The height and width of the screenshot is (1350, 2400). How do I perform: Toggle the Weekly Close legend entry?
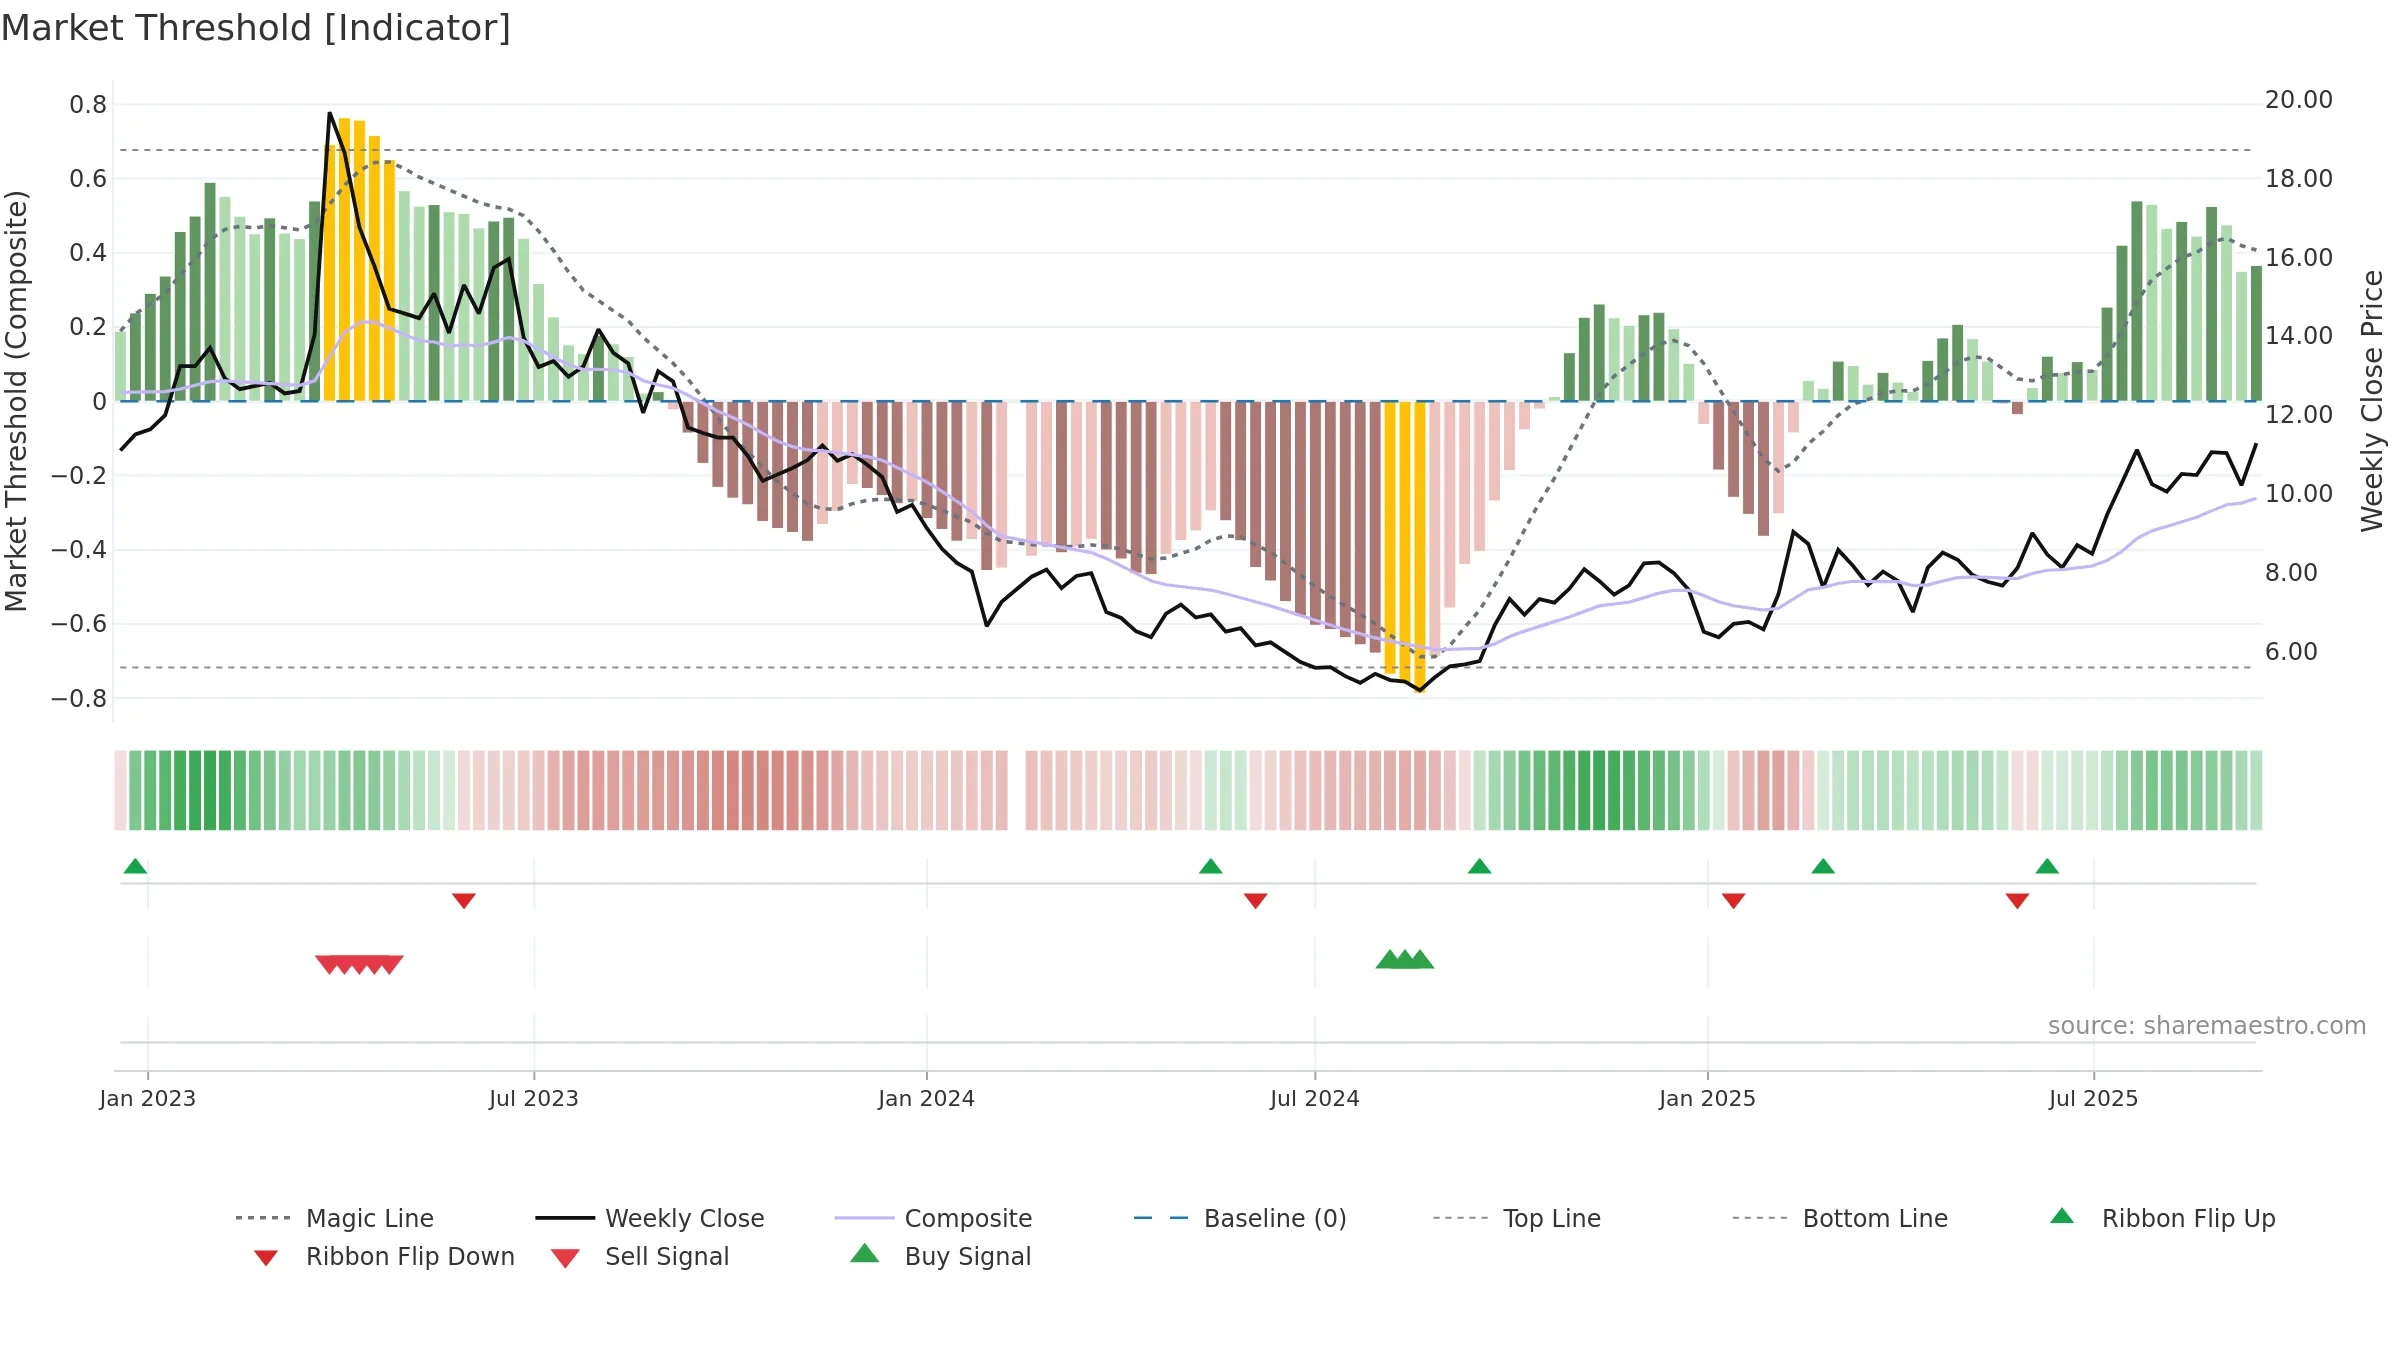click(x=650, y=1218)
